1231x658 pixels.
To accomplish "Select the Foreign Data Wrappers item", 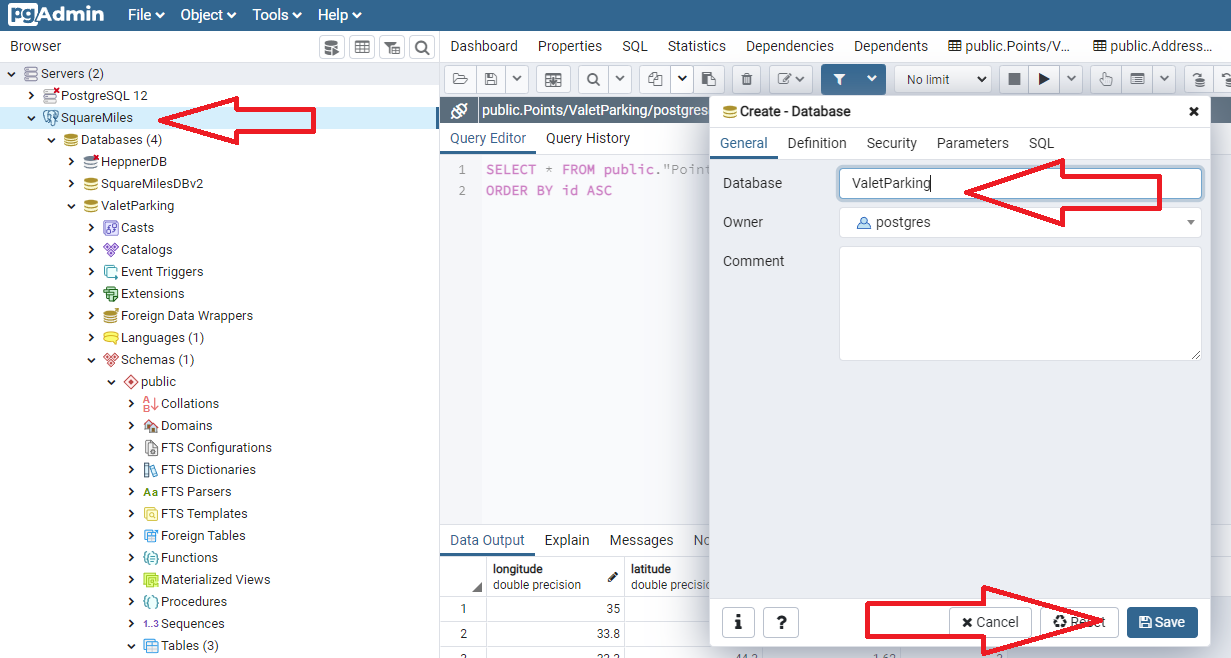I will click(186, 316).
